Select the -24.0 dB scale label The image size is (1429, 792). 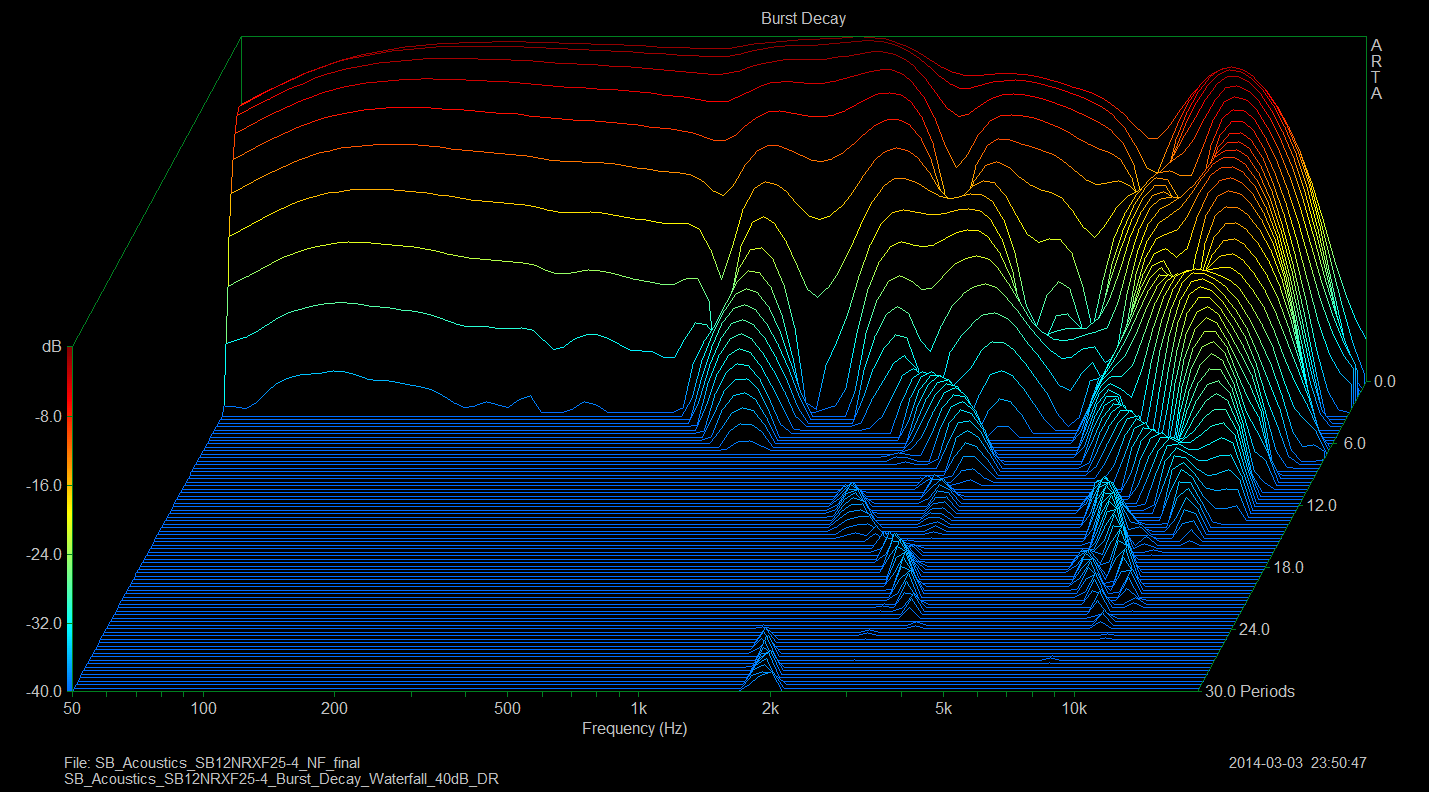click(x=46, y=554)
